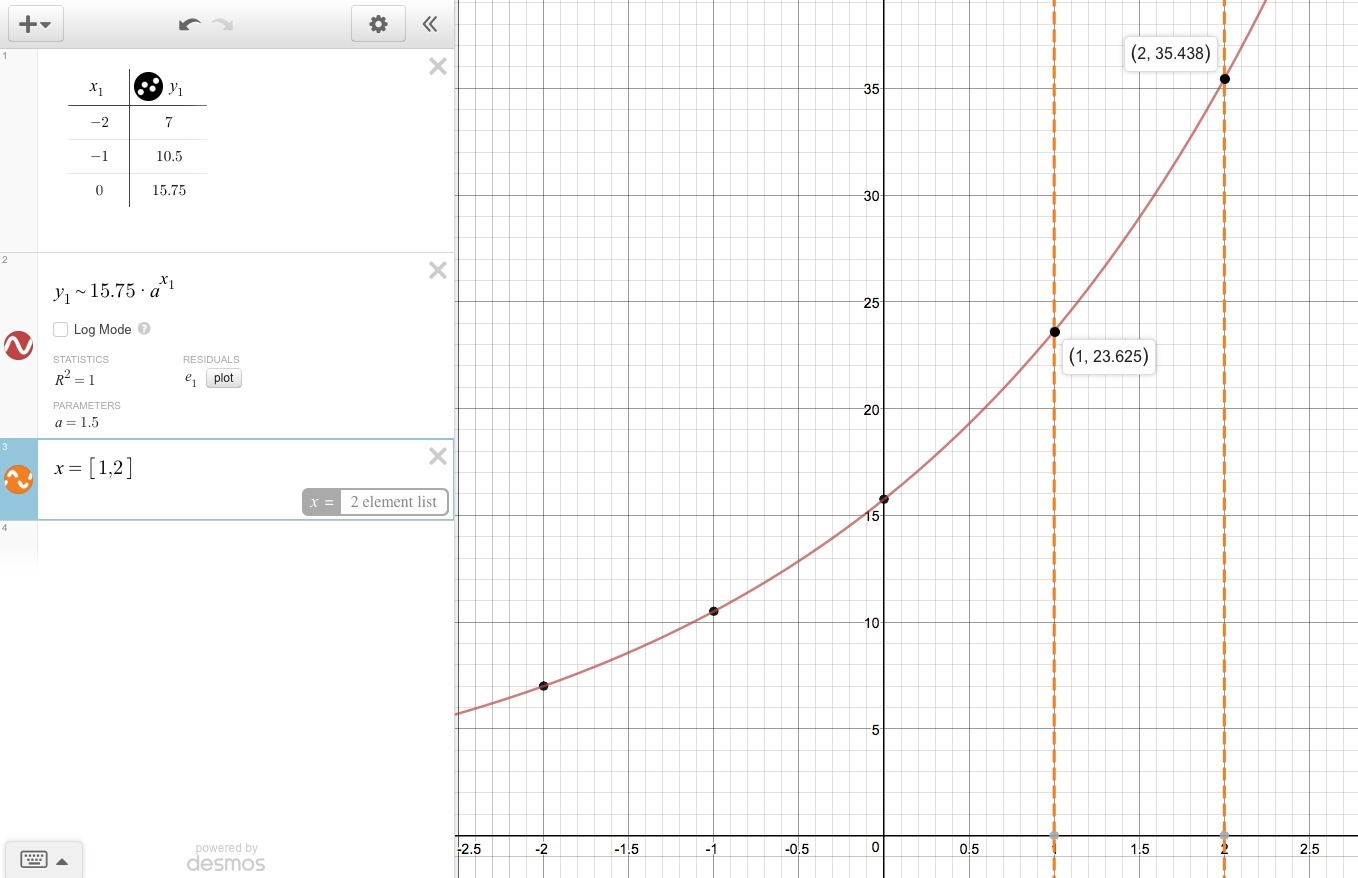Show the on-screen keyboard
Viewport: 1358px width, 878px height.
[34, 860]
